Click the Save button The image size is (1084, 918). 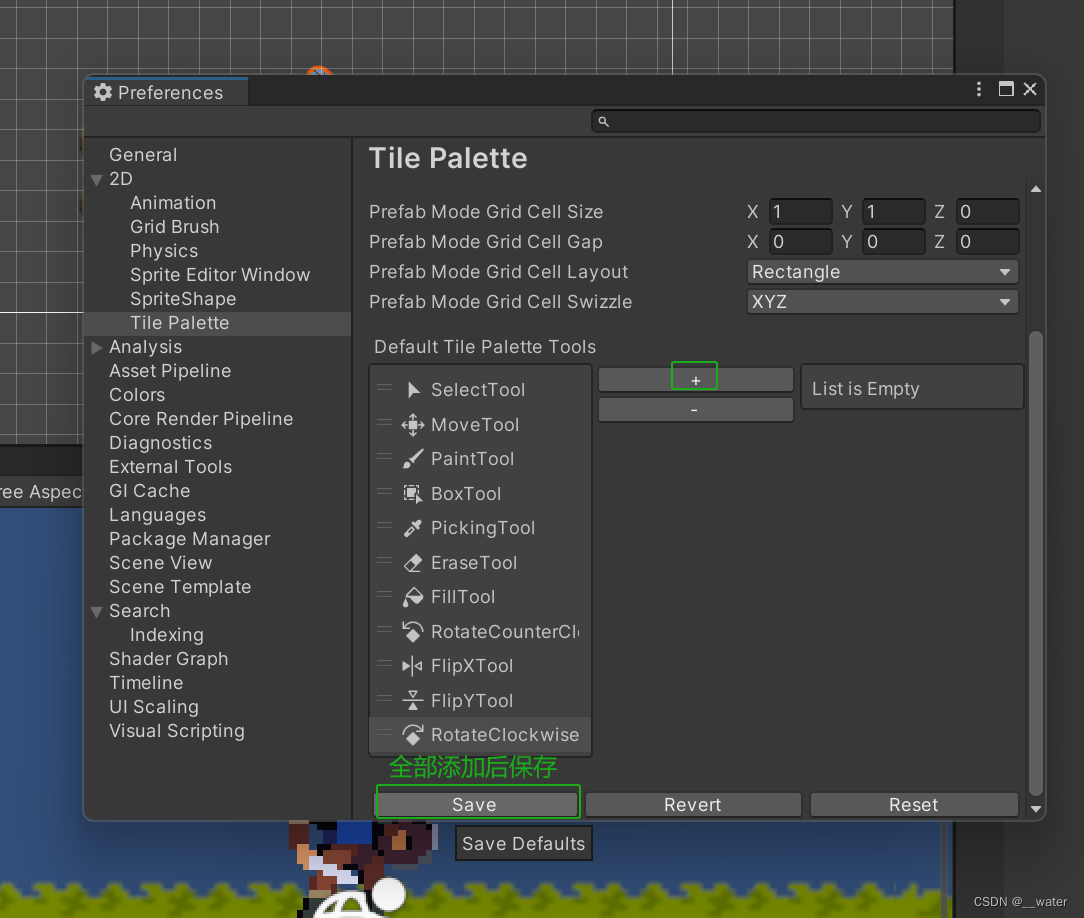tap(477, 805)
